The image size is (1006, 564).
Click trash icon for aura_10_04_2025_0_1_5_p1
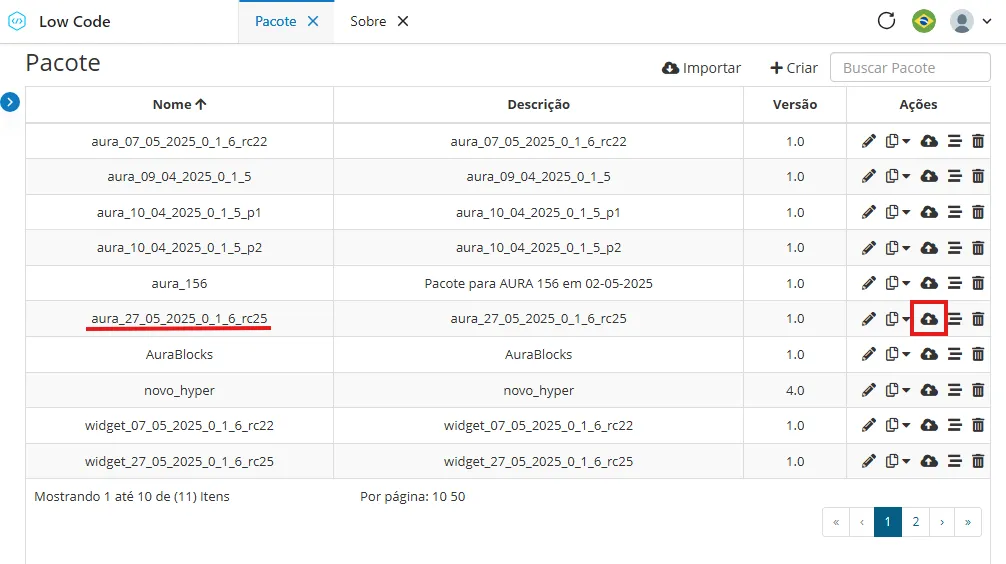(978, 212)
